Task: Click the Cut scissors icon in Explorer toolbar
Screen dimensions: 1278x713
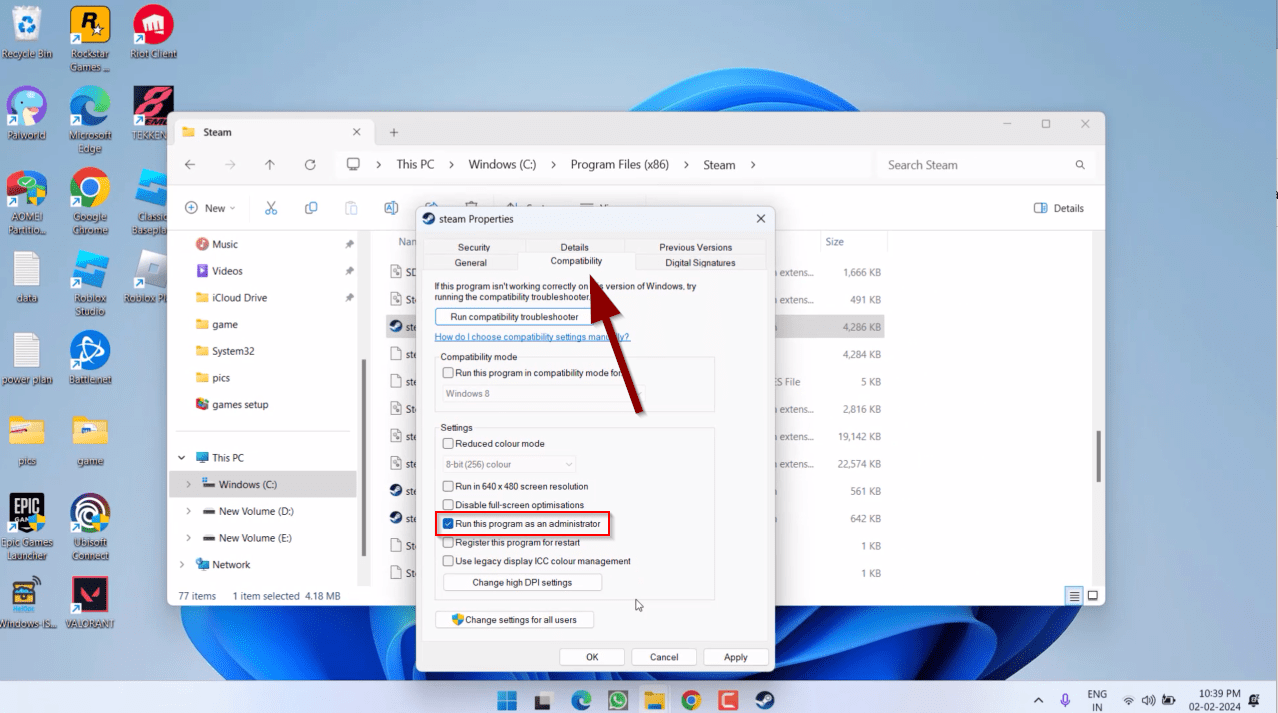Action: (x=270, y=208)
